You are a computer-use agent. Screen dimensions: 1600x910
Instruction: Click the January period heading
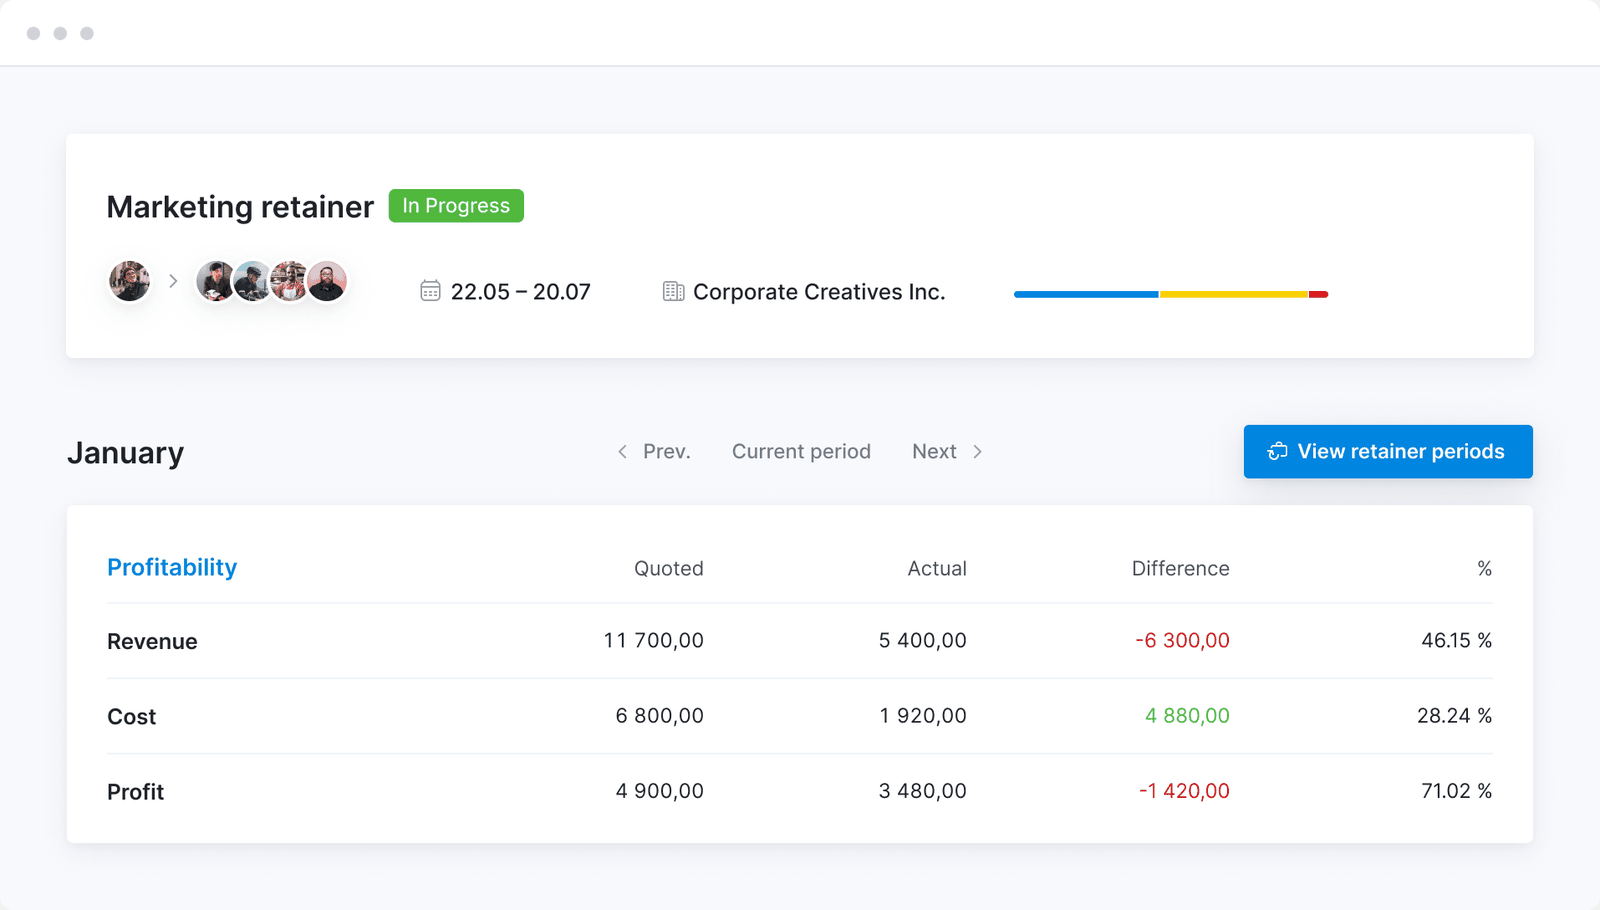pyautogui.click(x=126, y=453)
